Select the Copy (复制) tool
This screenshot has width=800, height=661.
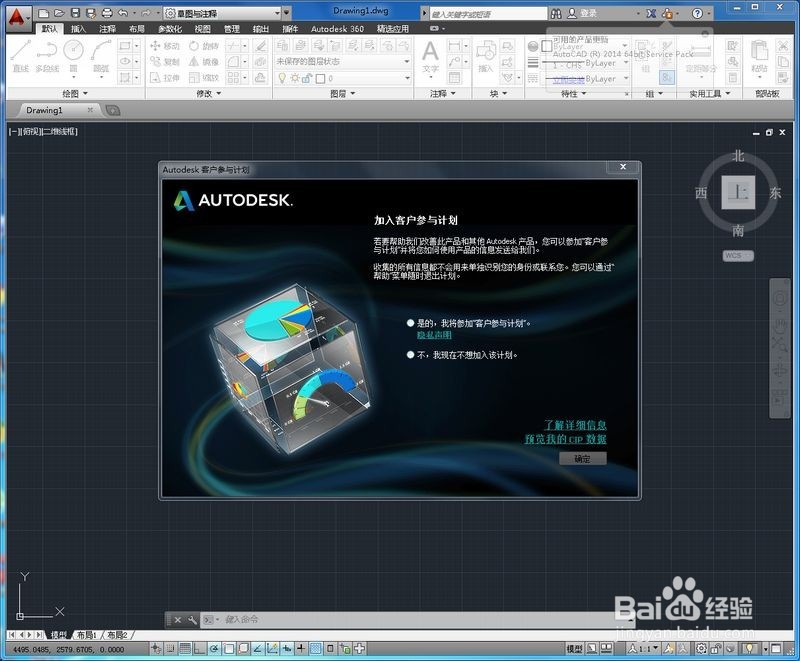pyautogui.click(x=165, y=62)
